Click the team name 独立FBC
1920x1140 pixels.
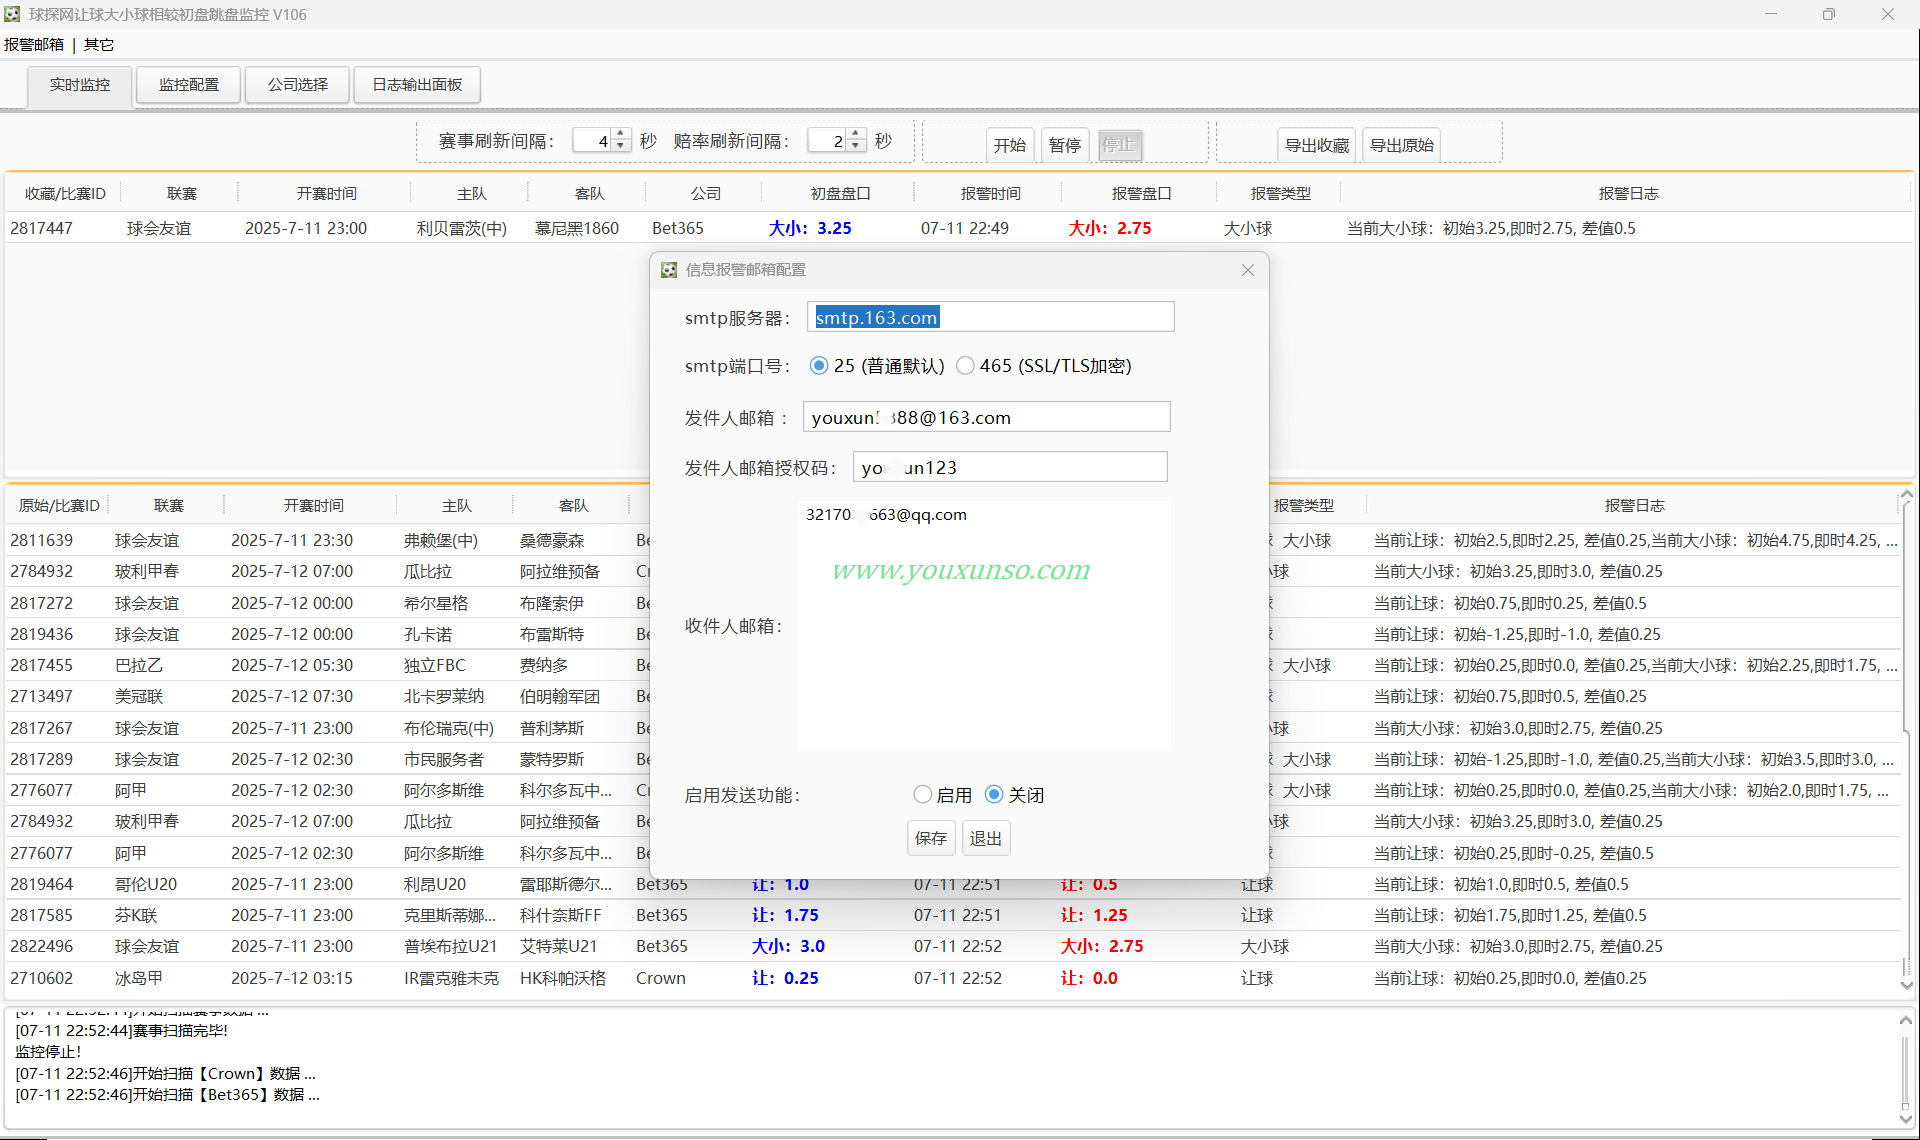434,665
